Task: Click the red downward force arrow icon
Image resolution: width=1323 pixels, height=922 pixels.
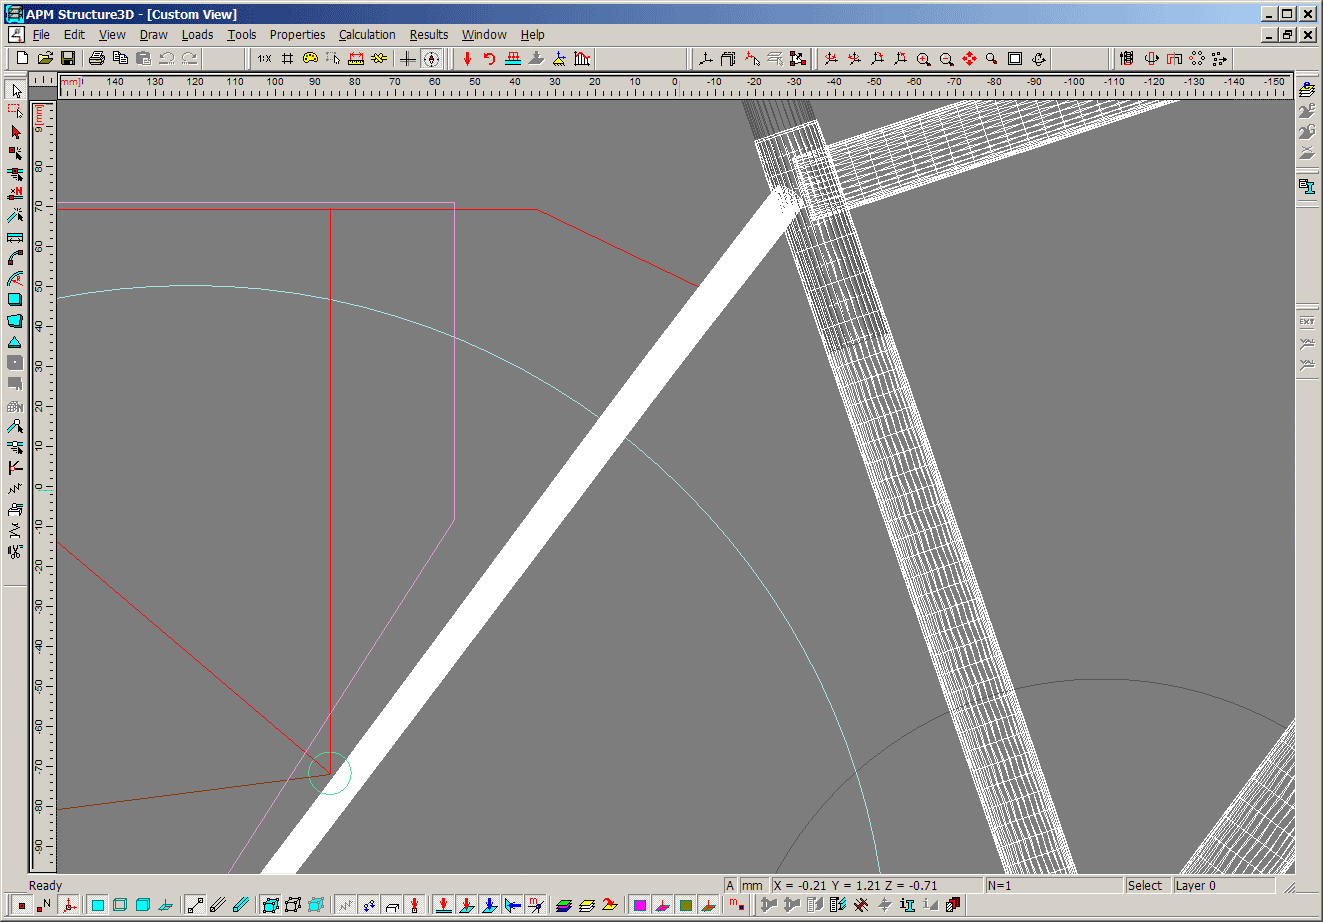Action: pos(467,59)
